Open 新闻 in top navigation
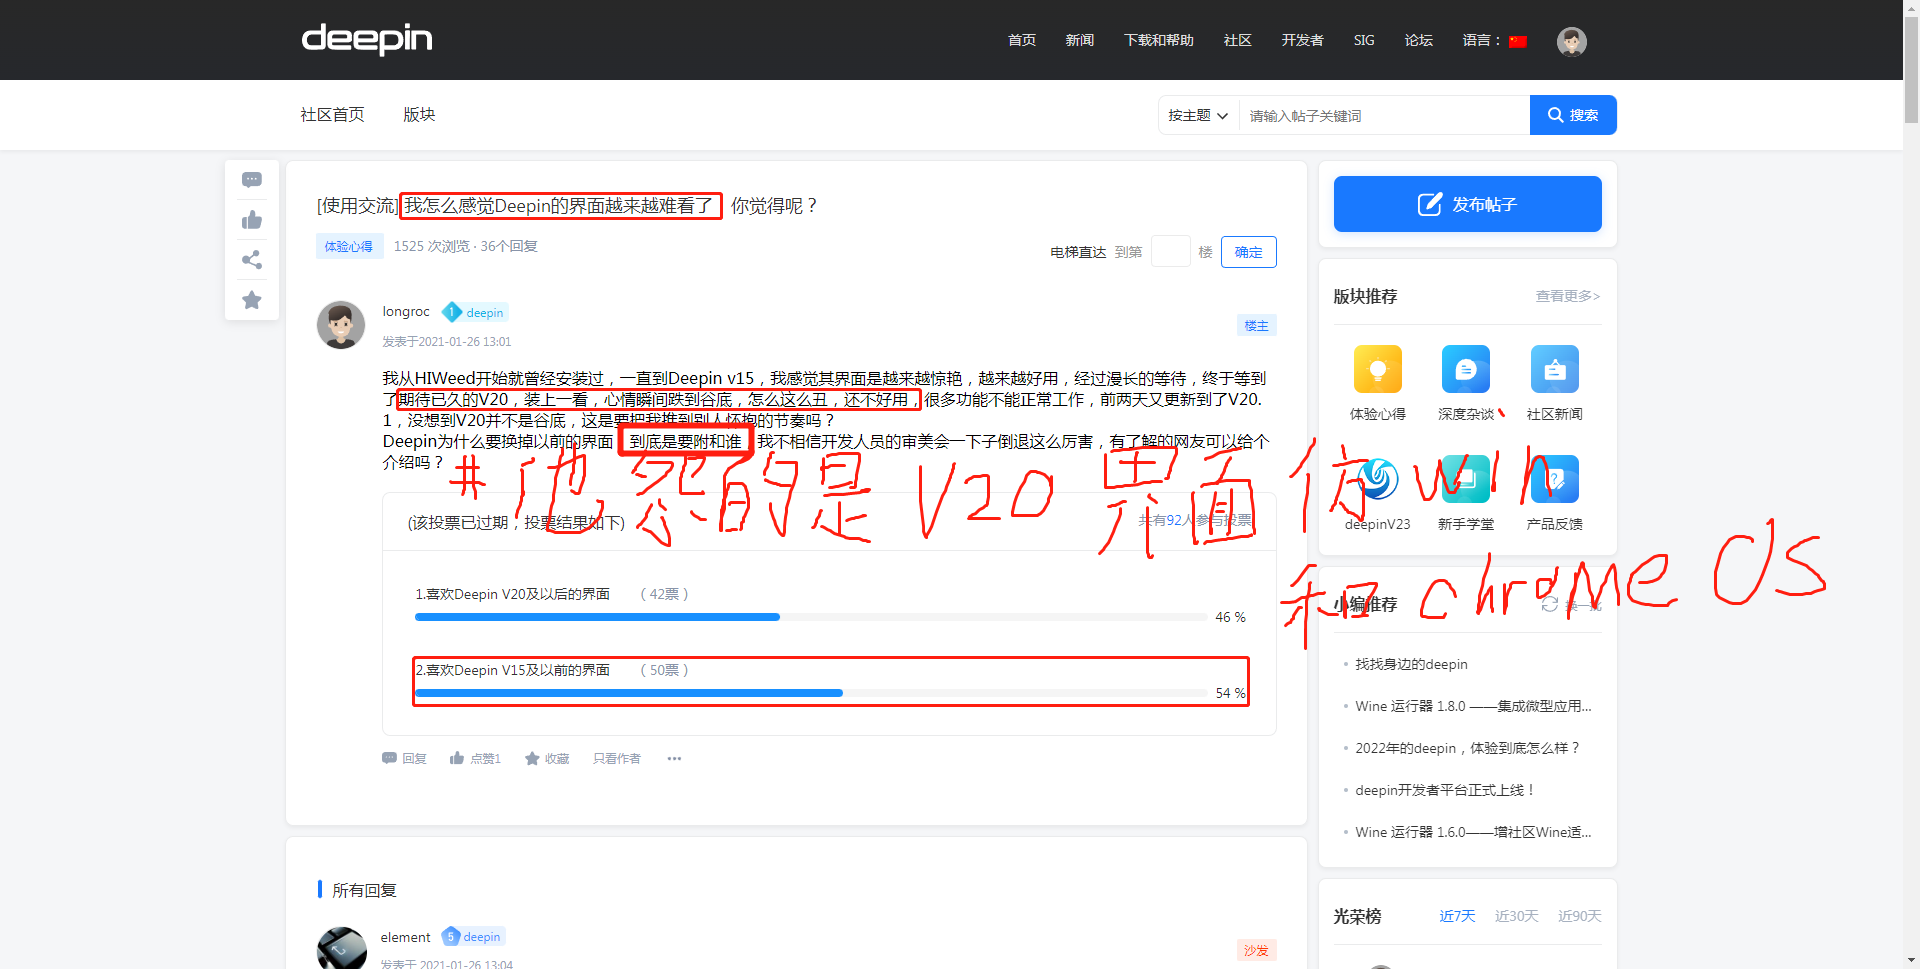 [x=1080, y=40]
